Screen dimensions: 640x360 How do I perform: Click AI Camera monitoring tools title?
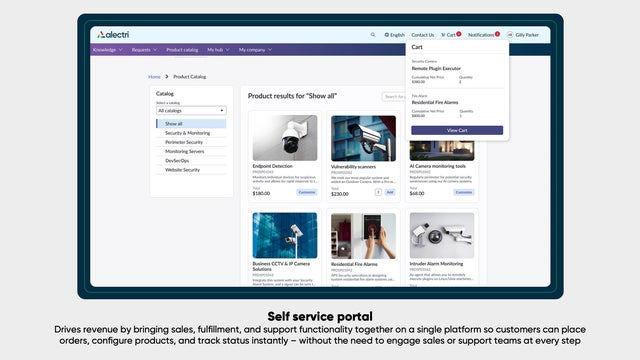[x=438, y=166]
